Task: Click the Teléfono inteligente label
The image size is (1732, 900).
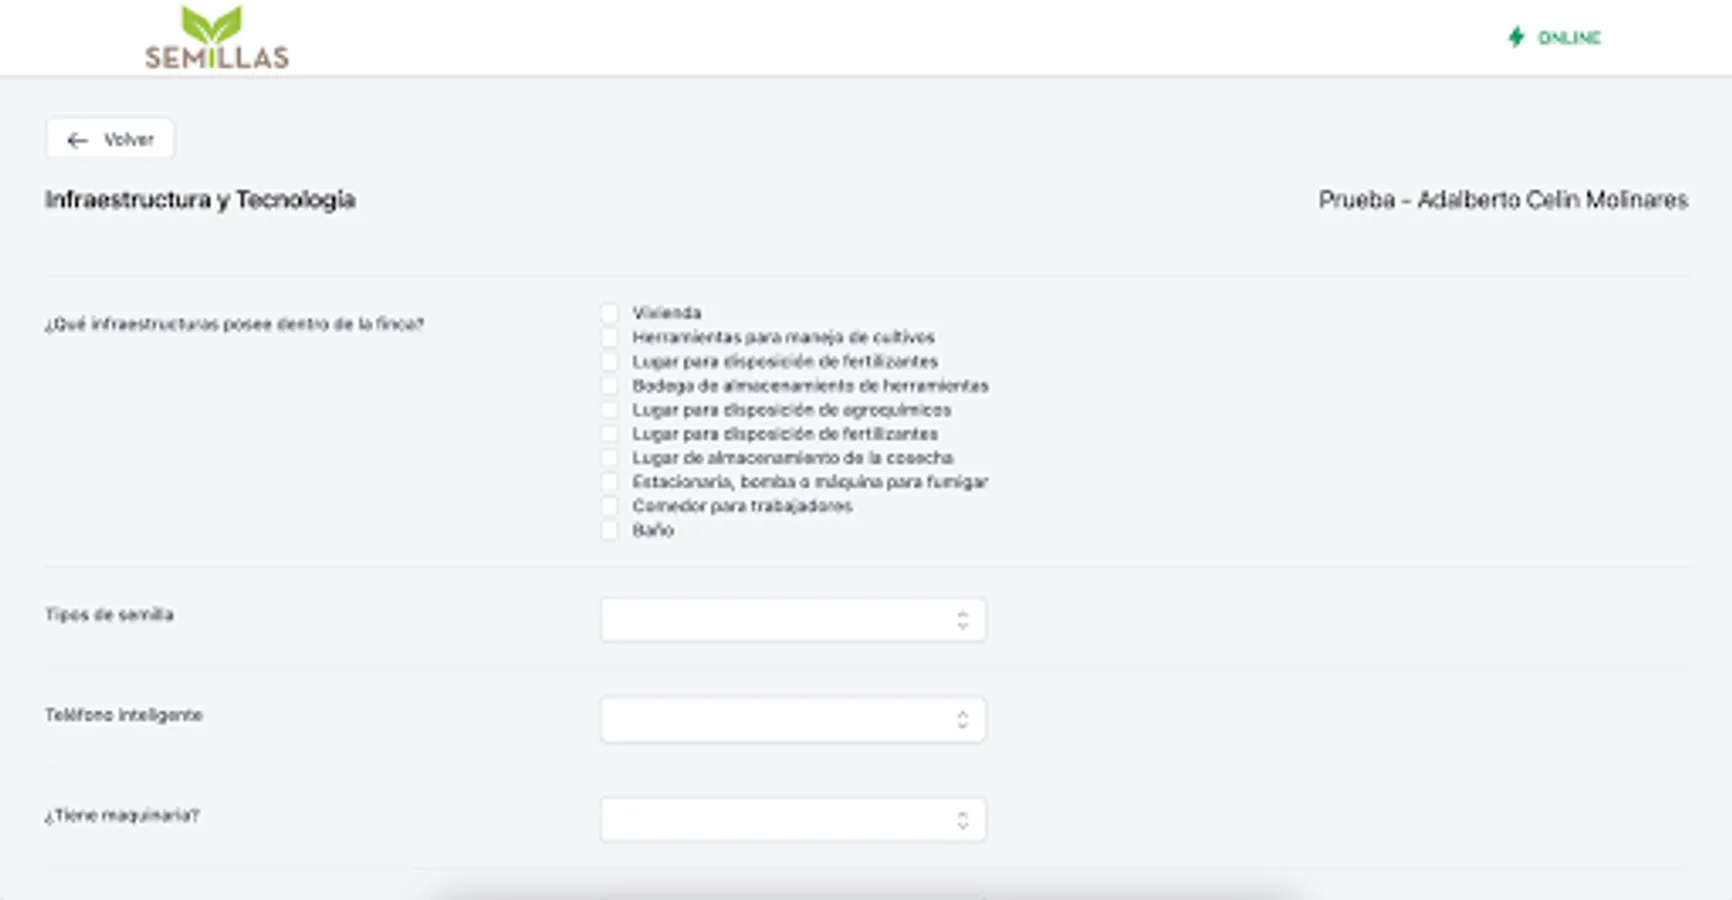Action: (x=124, y=715)
